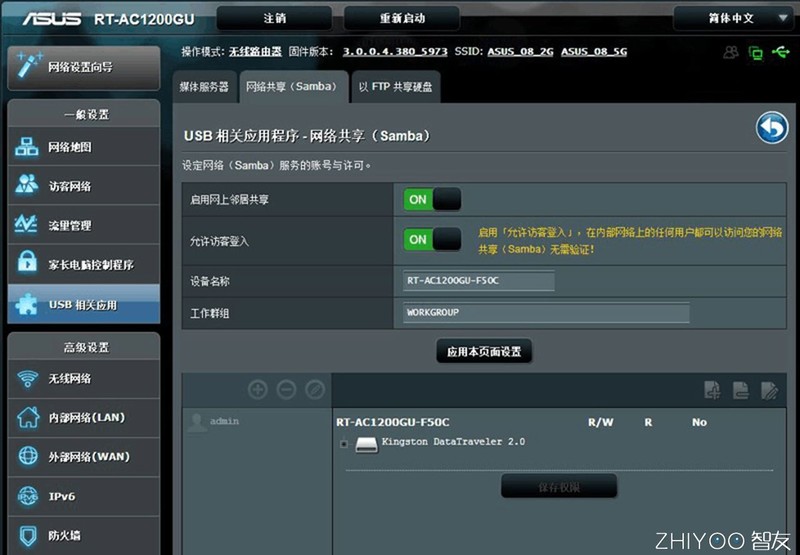Click the 保存权限 save permission button

pyautogui.click(x=559, y=487)
